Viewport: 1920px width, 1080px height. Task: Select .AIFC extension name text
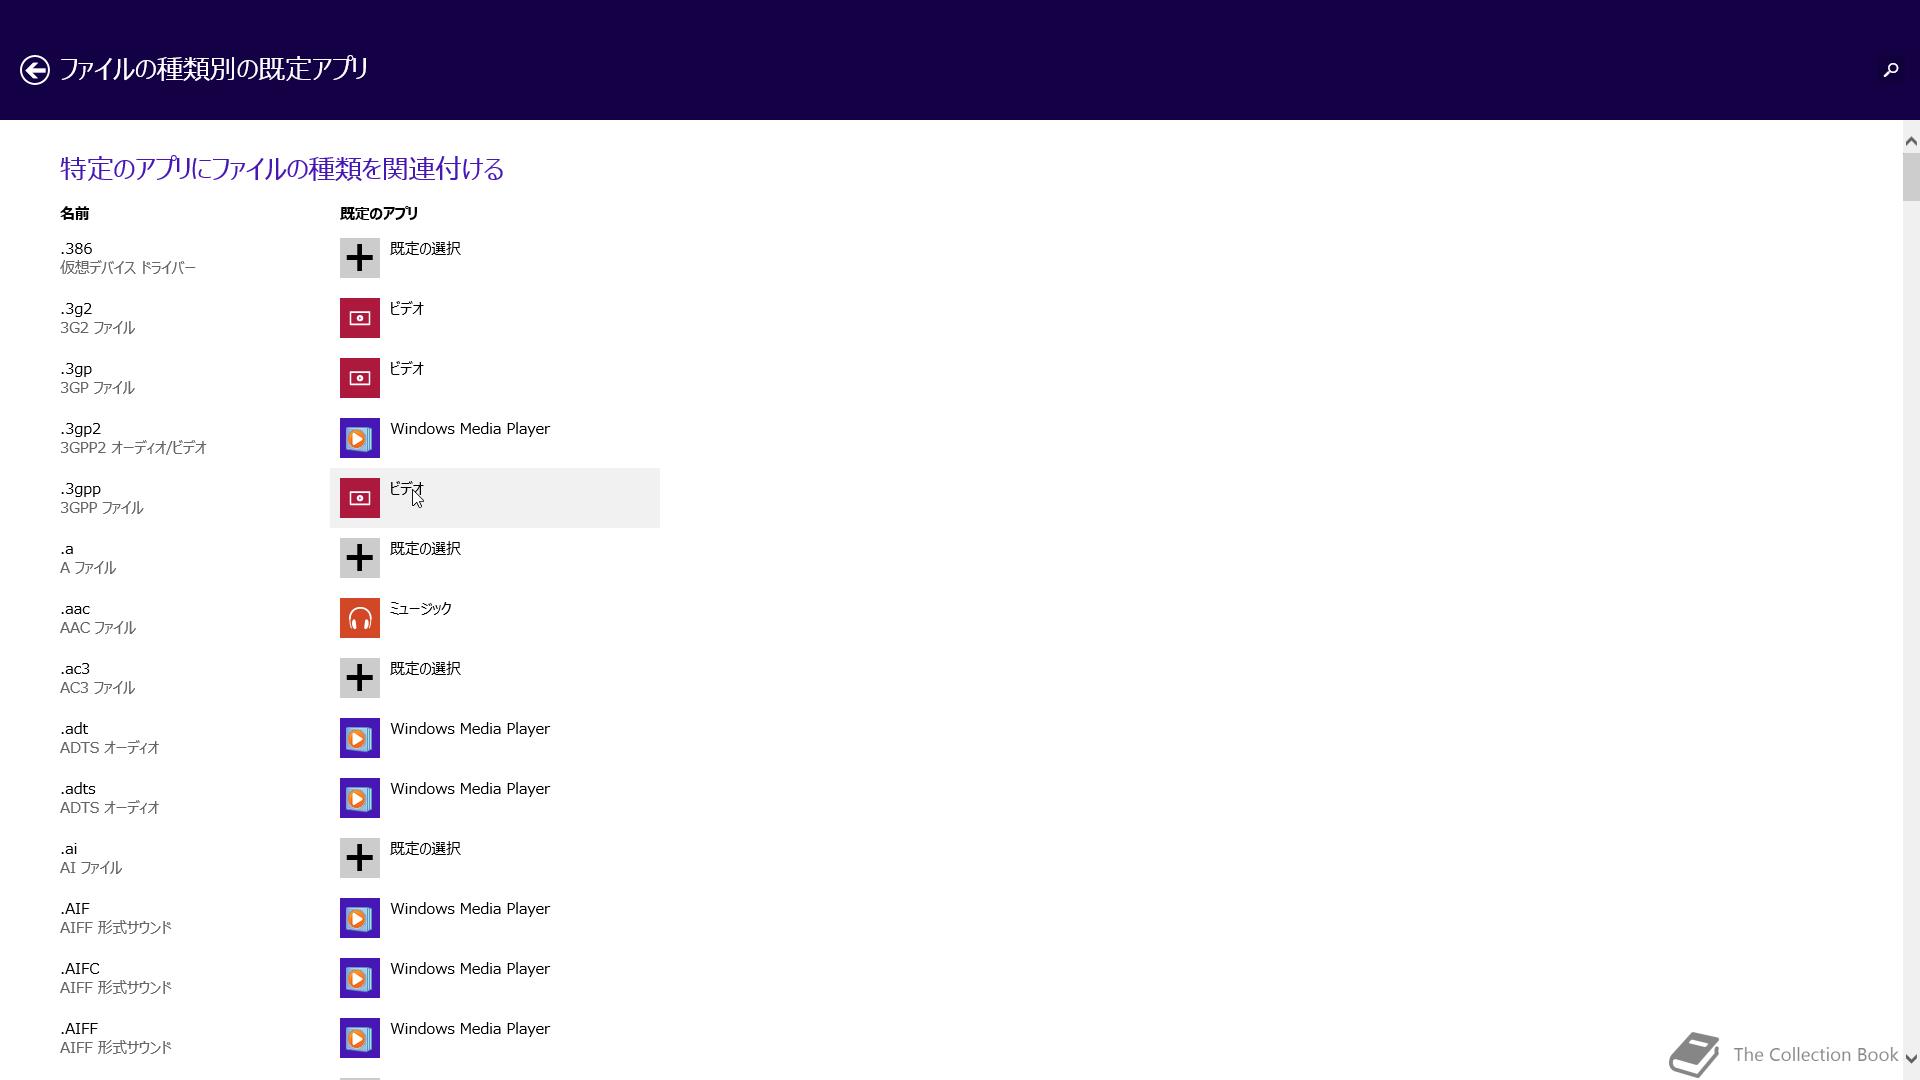80,968
